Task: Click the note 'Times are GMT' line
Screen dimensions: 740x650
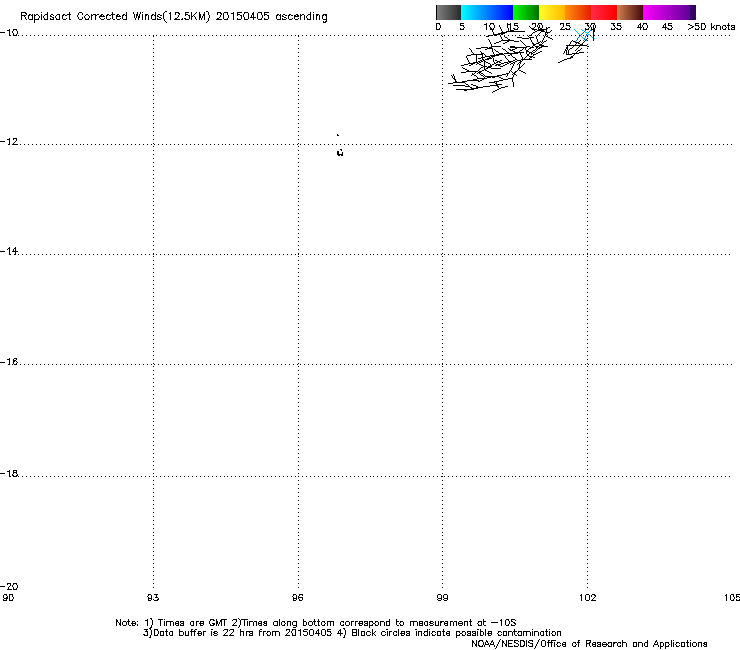Action: [x=316, y=623]
